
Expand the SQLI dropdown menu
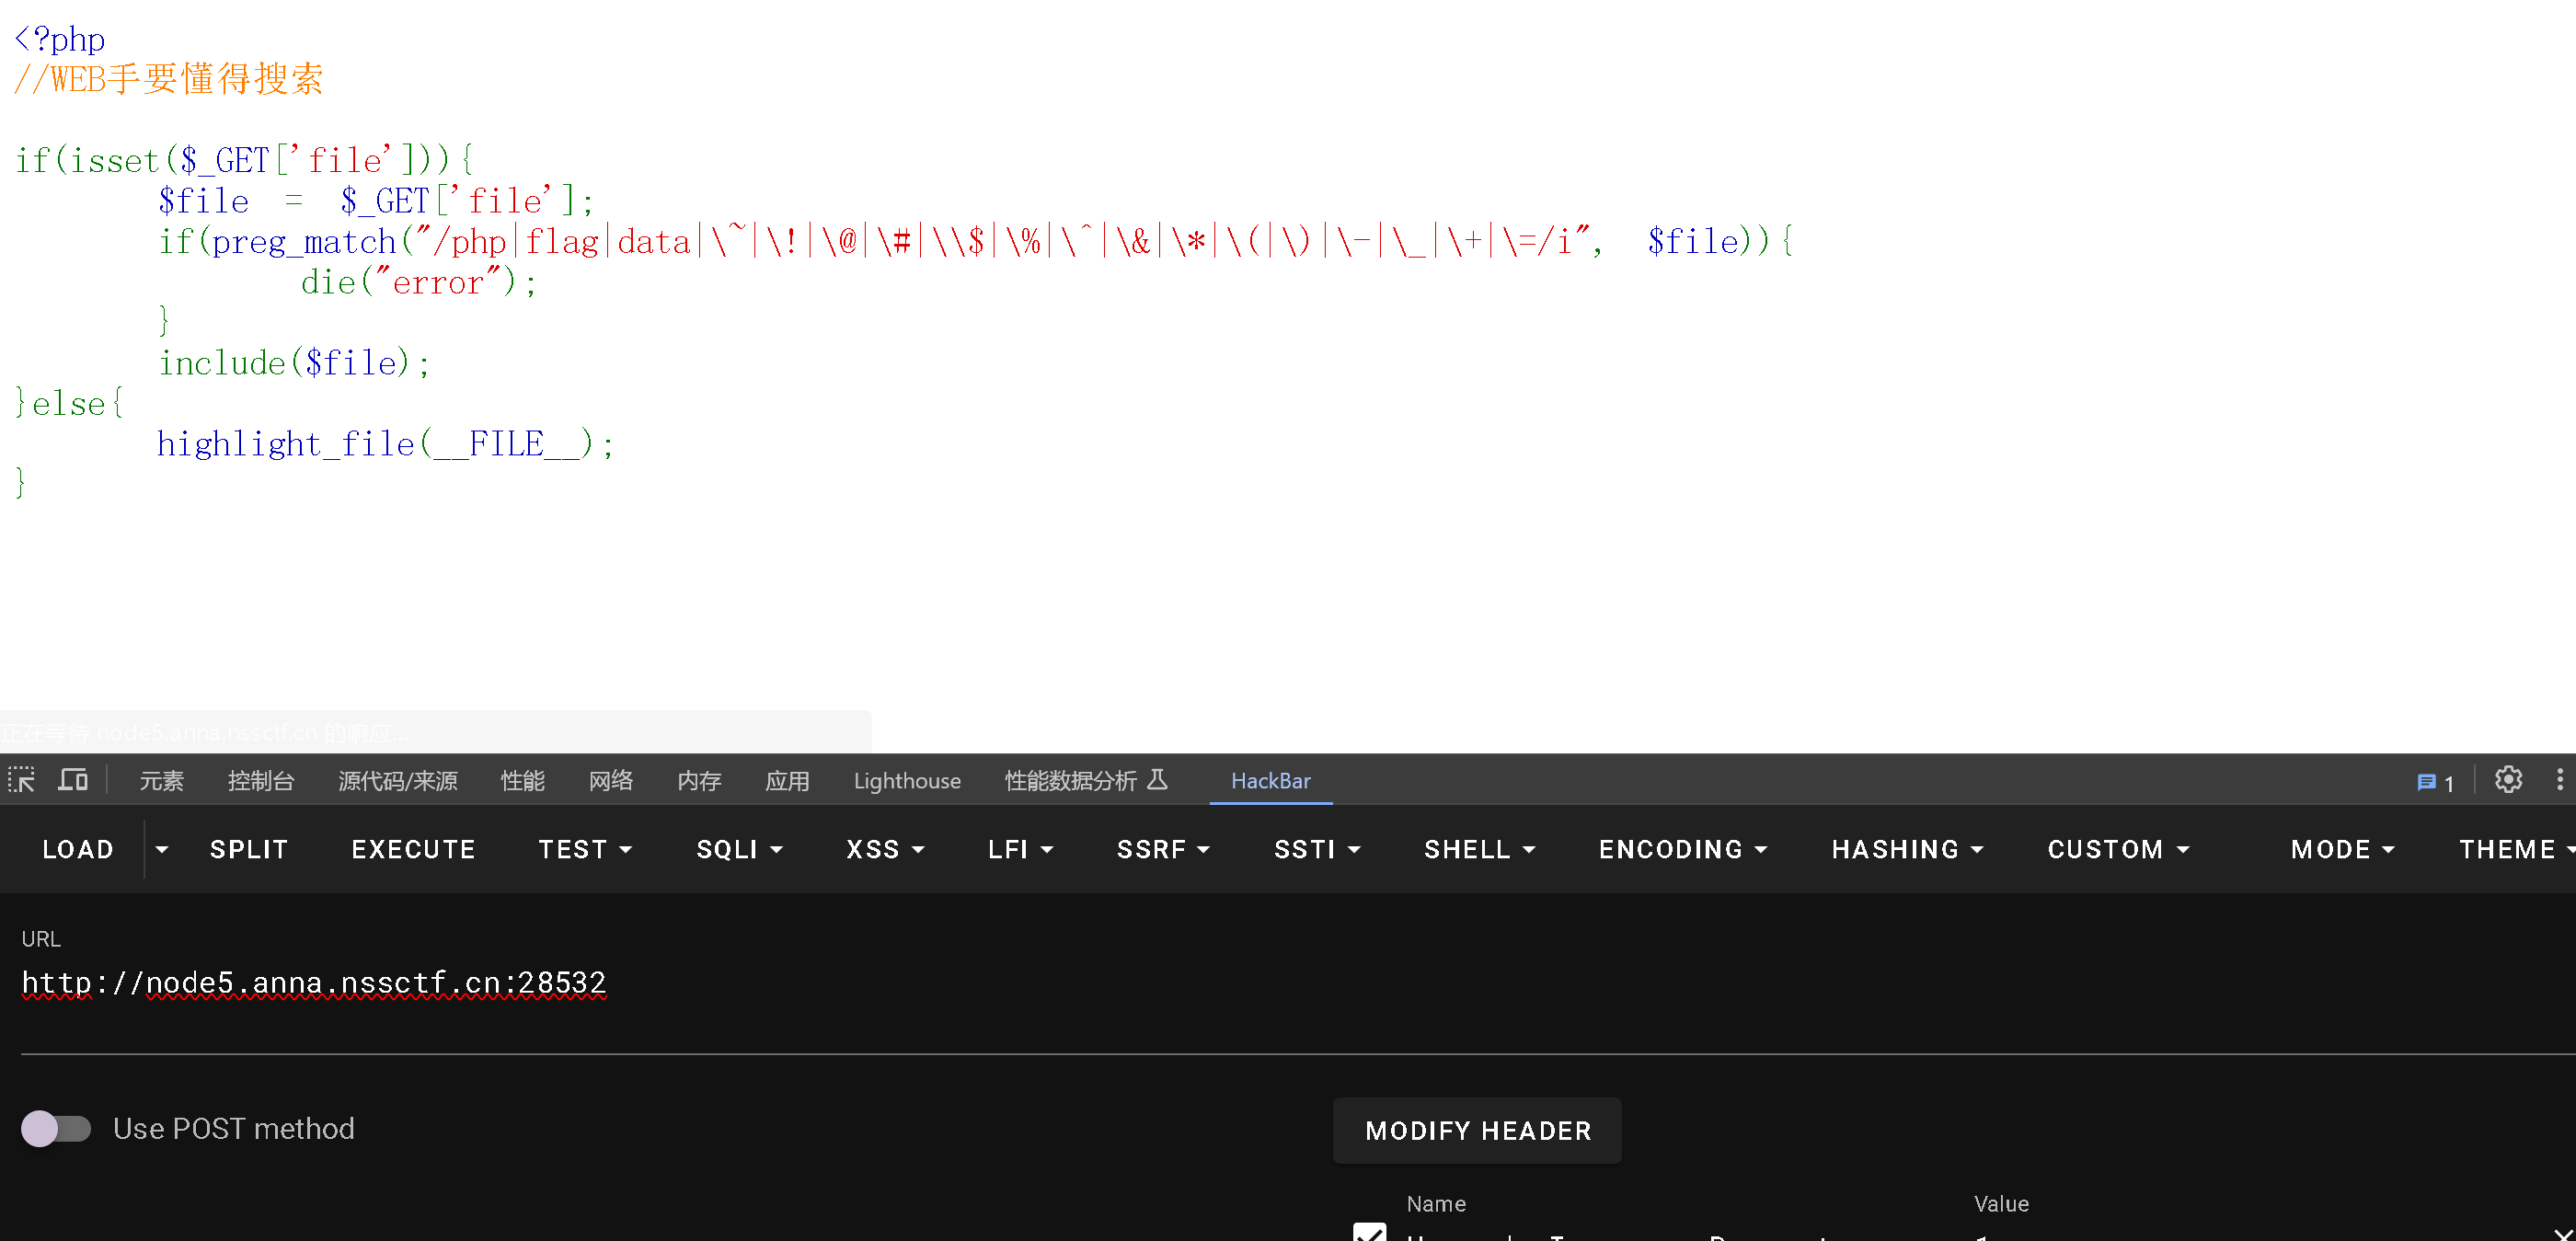click(x=739, y=849)
